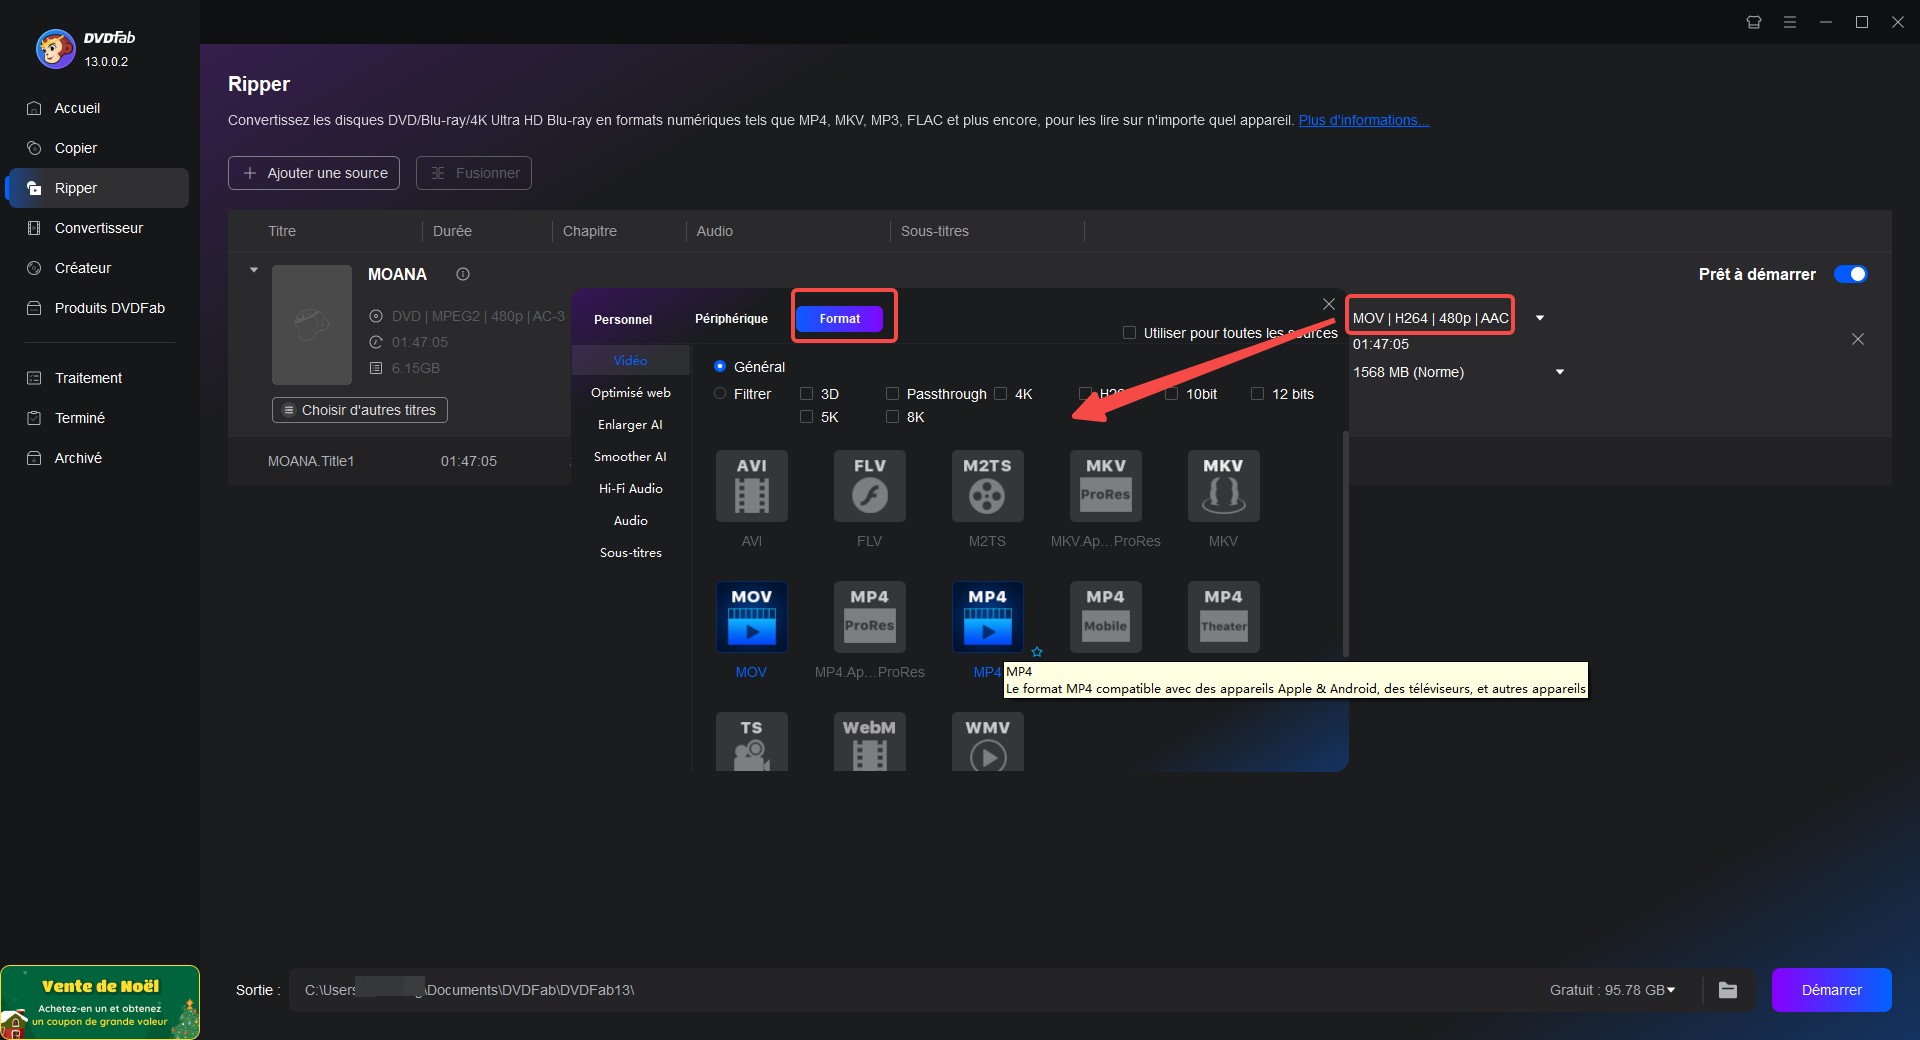Mark MP4 as favorite with the star
The width and height of the screenshot is (1920, 1040).
click(x=1037, y=652)
